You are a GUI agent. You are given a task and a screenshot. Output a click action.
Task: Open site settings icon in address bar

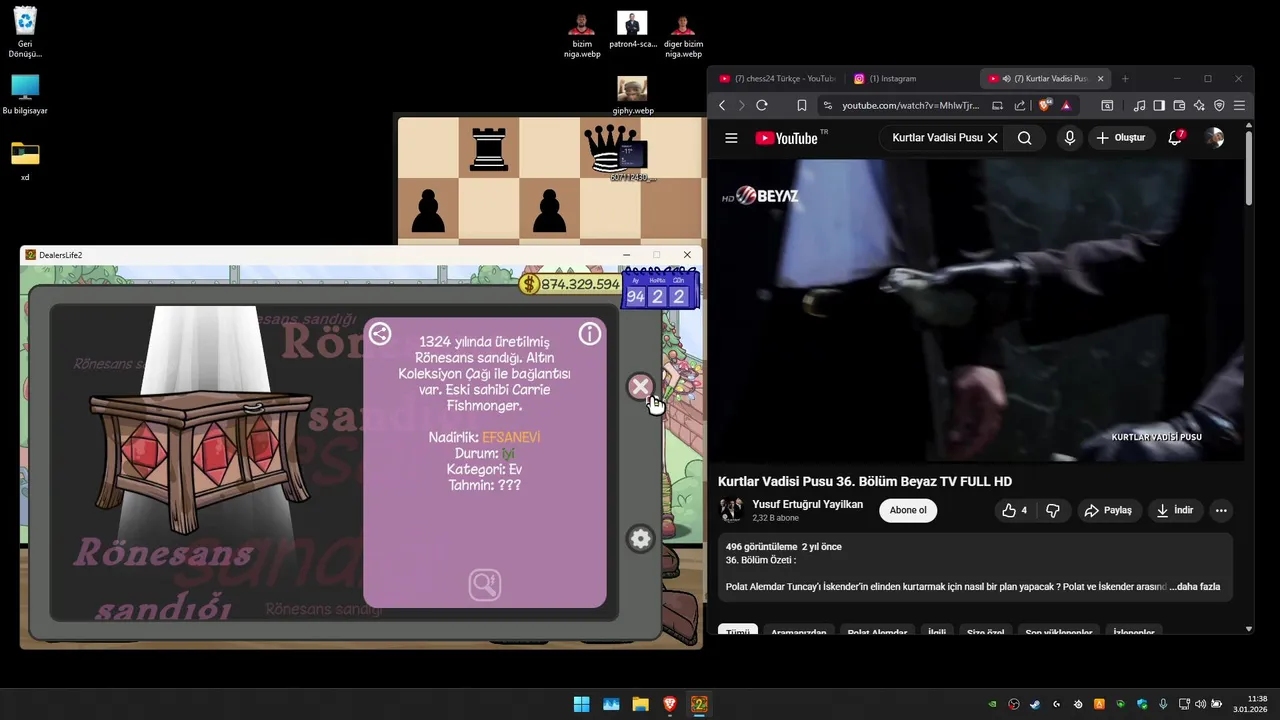point(827,105)
